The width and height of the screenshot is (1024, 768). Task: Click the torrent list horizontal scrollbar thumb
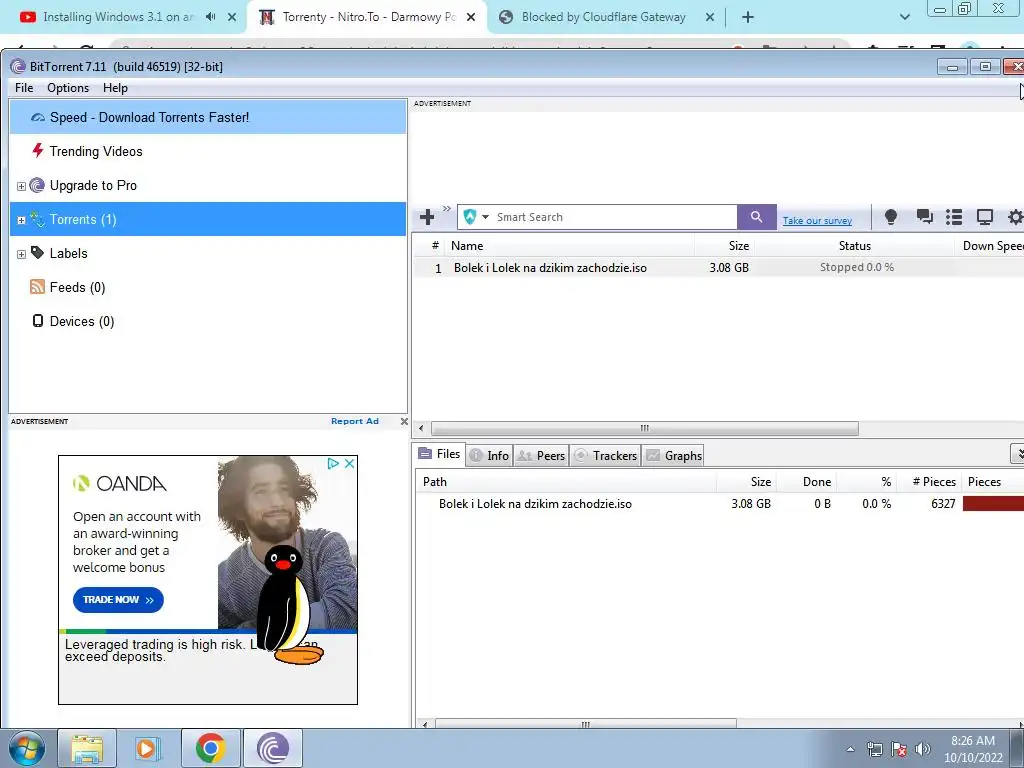[645, 428]
